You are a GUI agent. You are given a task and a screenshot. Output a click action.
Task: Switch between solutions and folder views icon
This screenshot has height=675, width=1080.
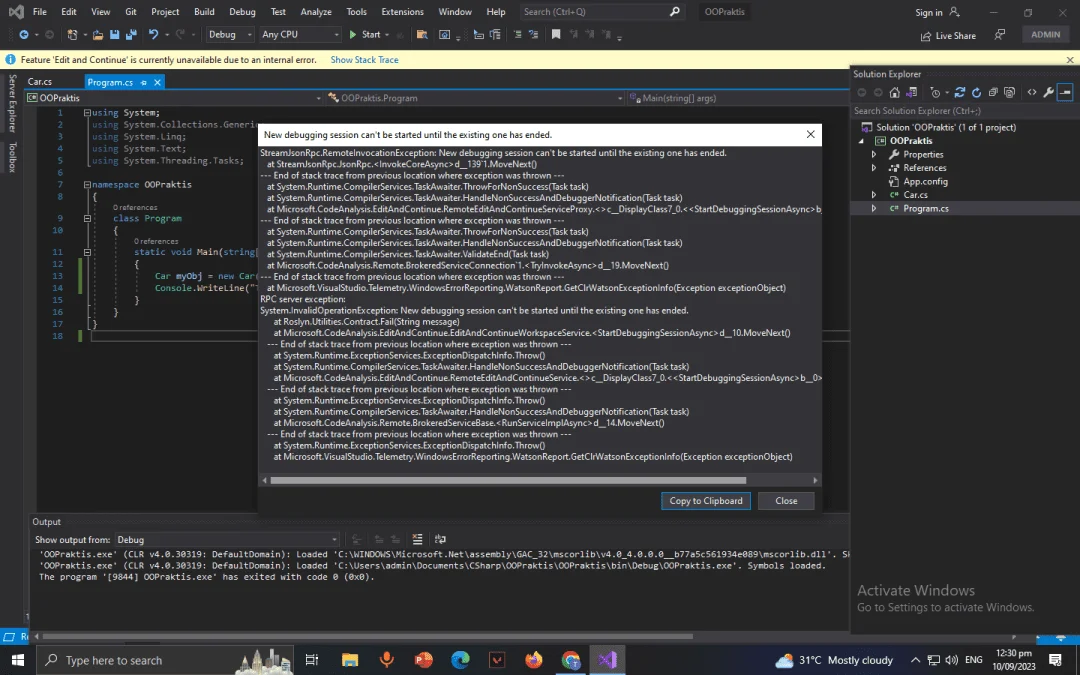(911, 92)
